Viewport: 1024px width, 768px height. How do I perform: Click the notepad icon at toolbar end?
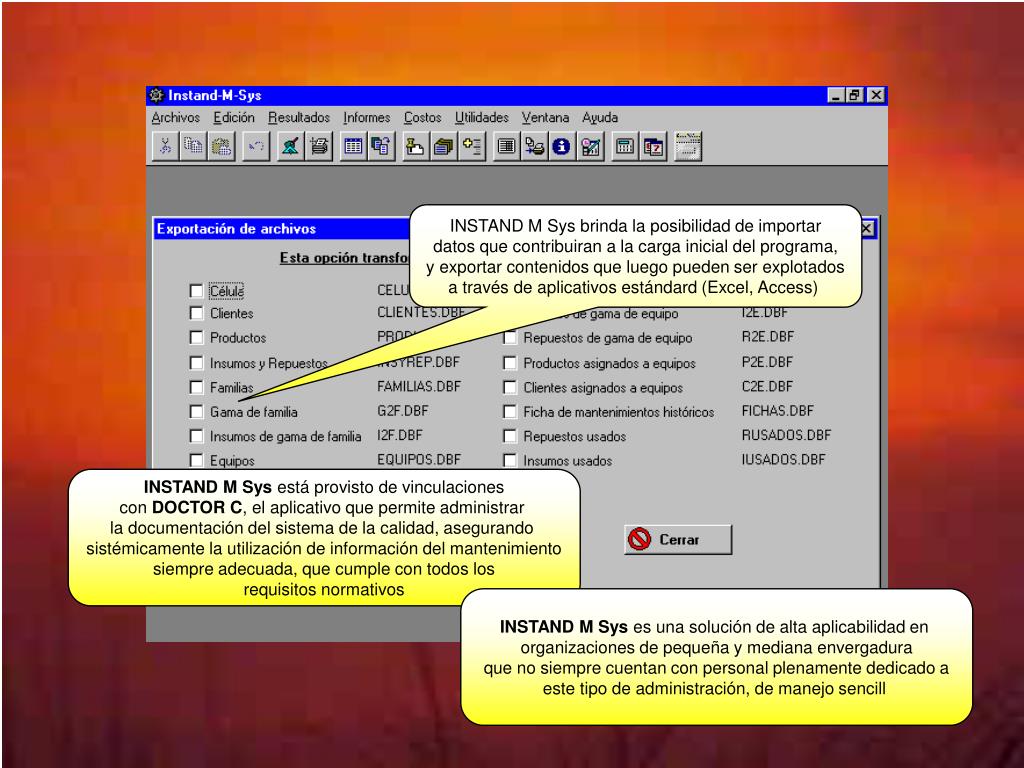(688, 146)
